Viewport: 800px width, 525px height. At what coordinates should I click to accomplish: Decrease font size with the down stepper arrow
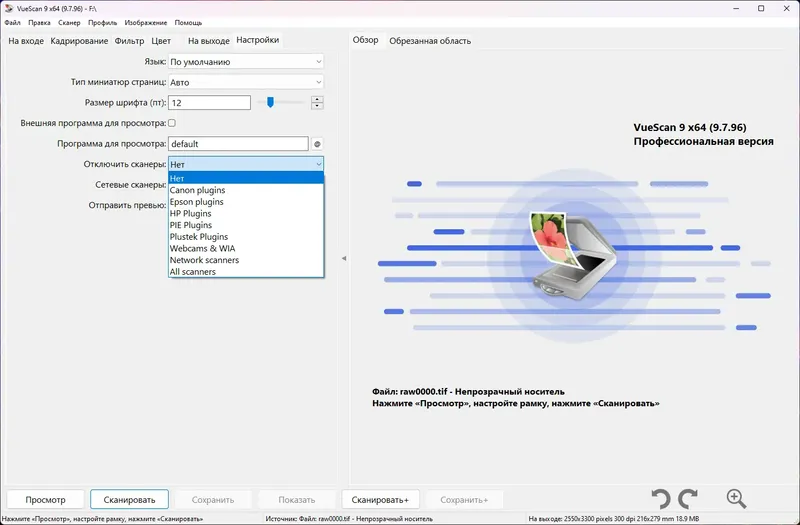tap(317, 106)
